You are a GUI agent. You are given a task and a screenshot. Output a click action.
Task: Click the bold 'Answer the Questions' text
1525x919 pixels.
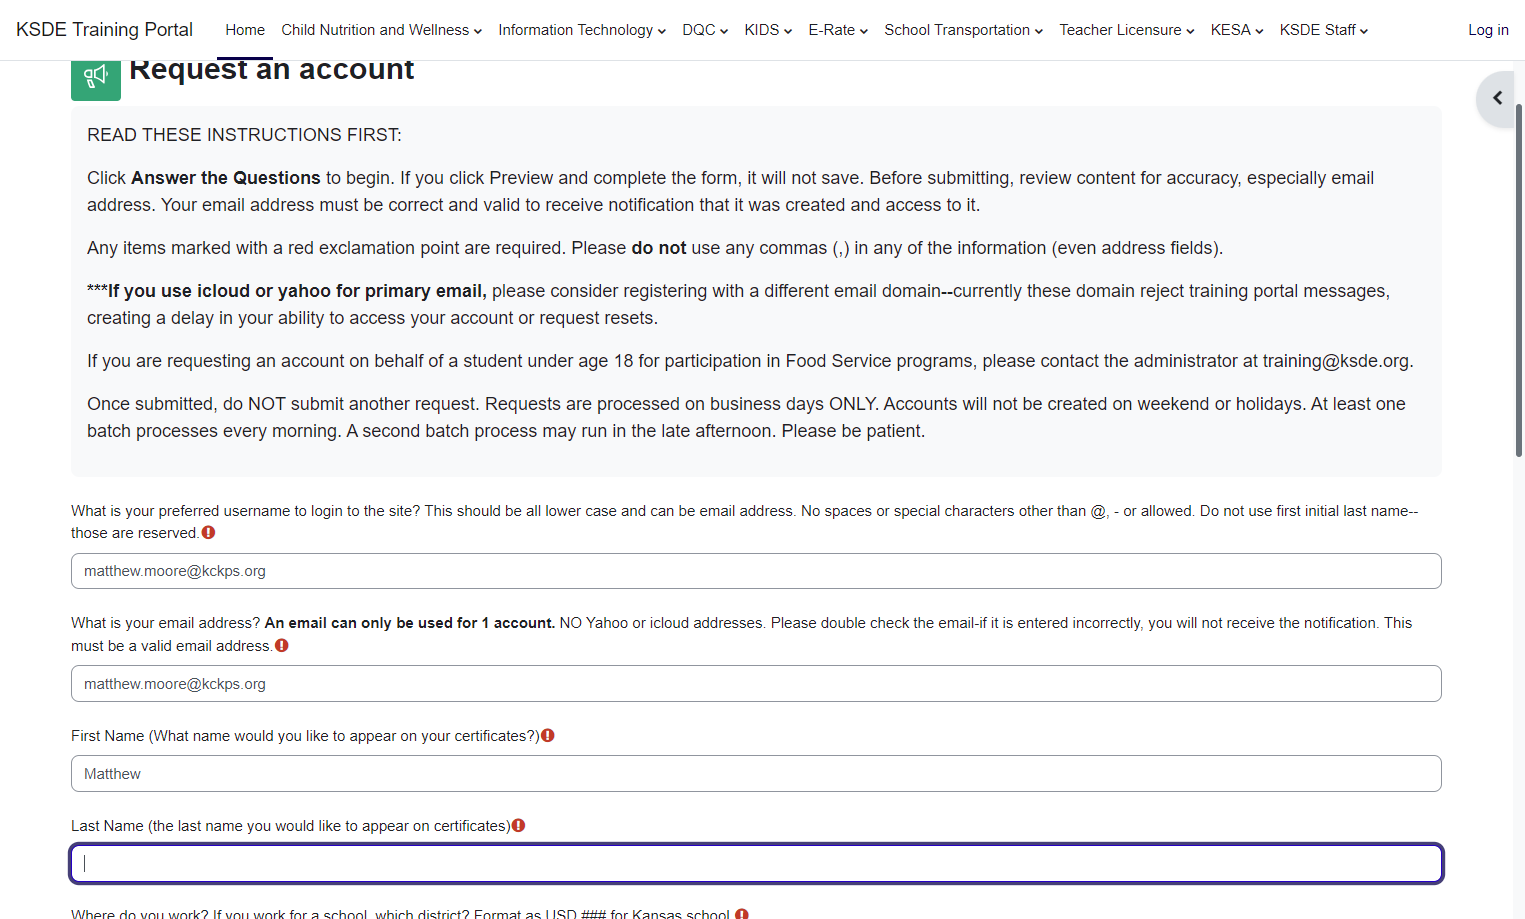(226, 178)
